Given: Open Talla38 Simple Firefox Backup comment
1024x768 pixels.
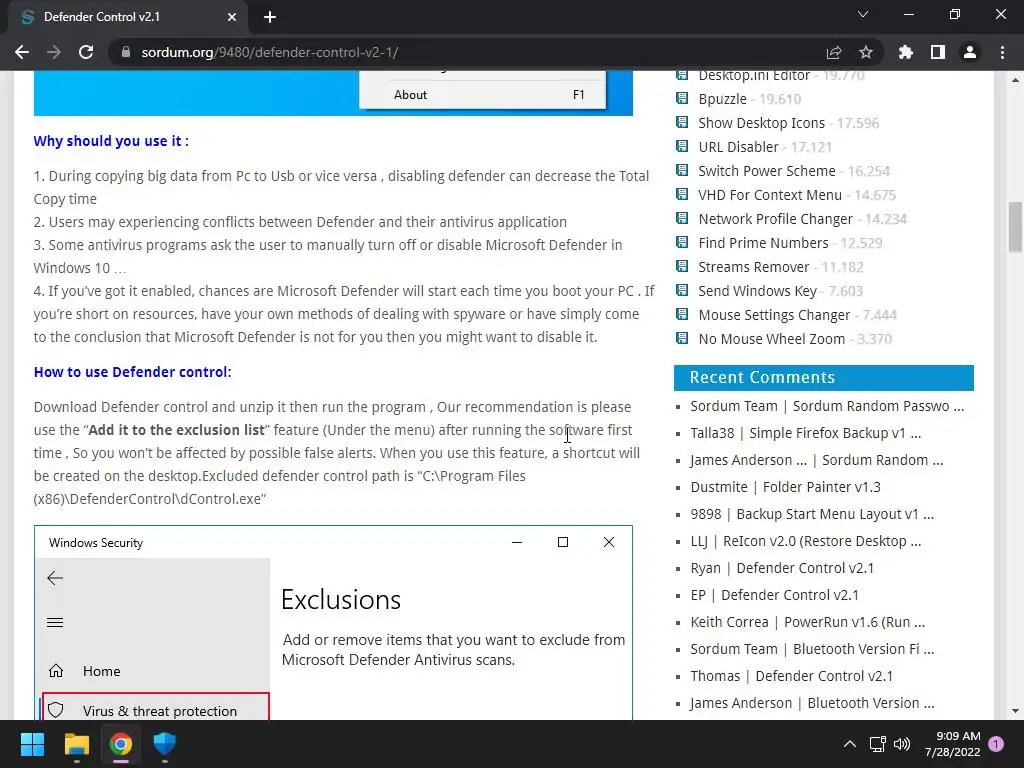Looking at the screenshot, I should [x=805, y=433].
